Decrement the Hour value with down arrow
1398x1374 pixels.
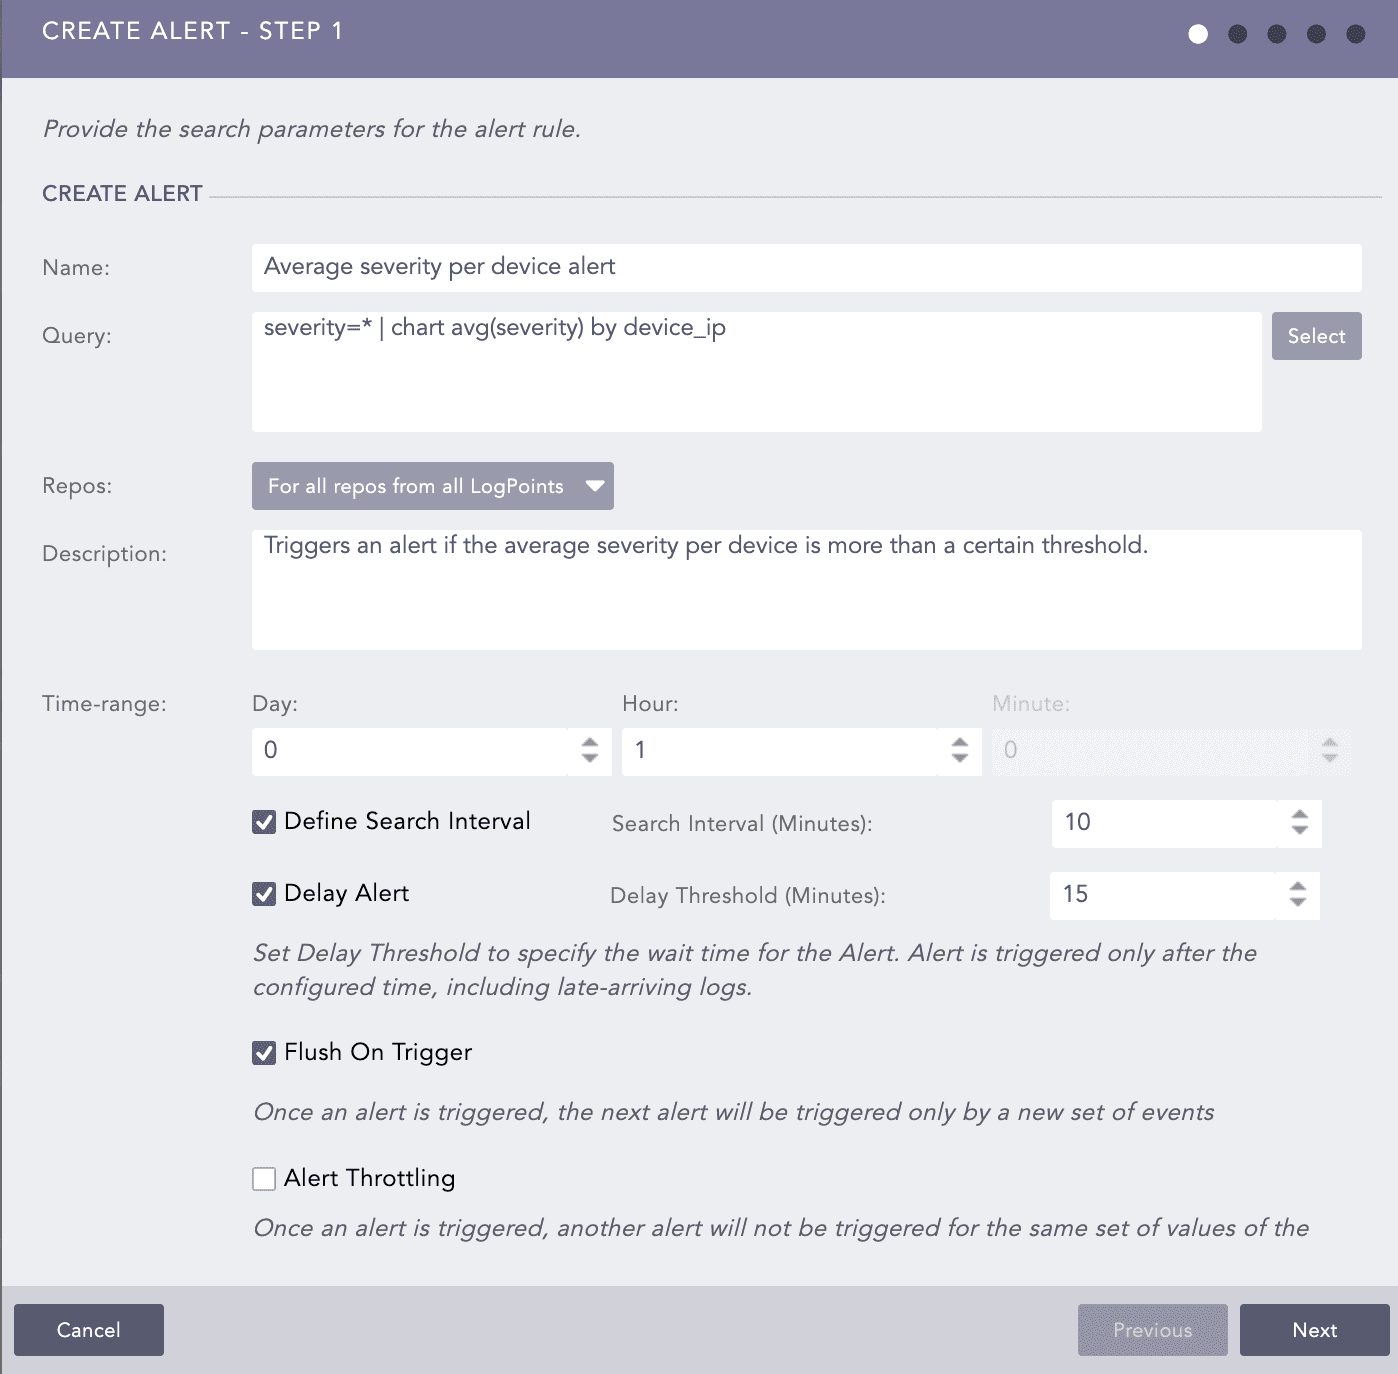(959, 758)
